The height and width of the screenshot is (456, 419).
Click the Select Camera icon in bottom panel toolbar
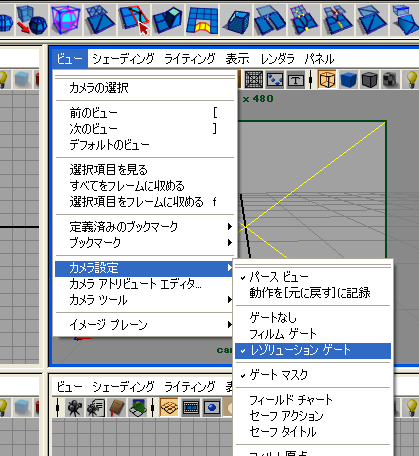[x=74, y=407]
